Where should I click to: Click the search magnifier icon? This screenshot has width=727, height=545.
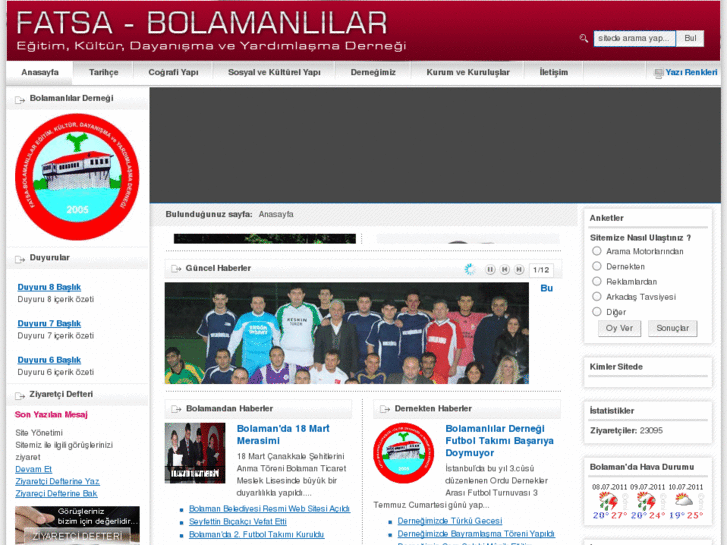[x=583, y=38]
